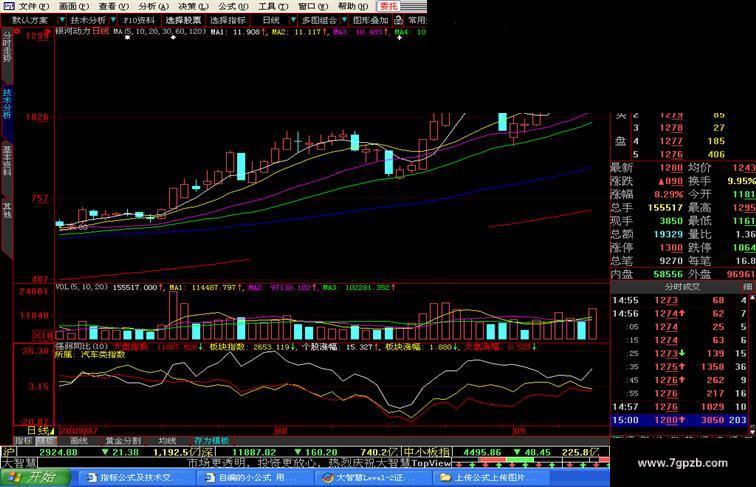756x487 pixels.
Task: Click the 分时成交 panel header
Action: tap(682, 287)
